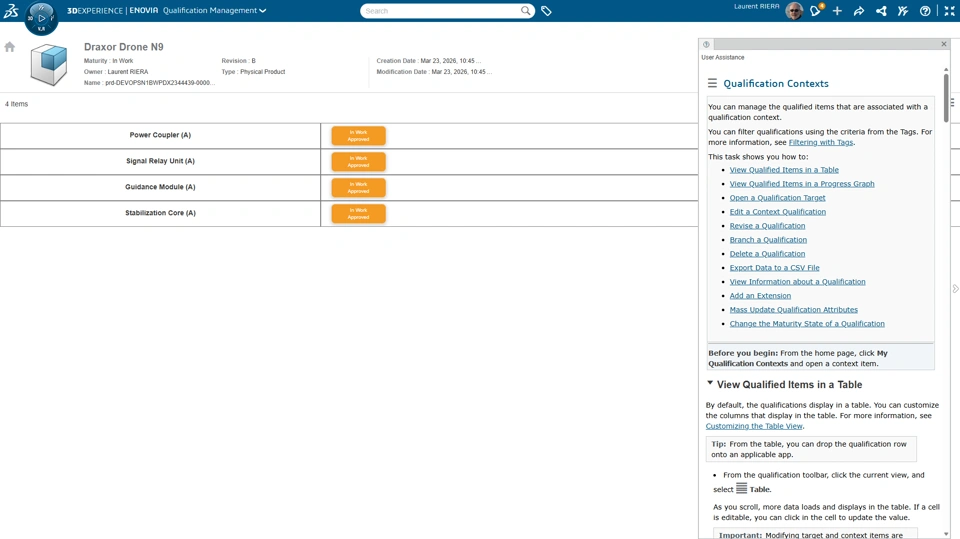Click the Share arrow icon

pos(859,11)
